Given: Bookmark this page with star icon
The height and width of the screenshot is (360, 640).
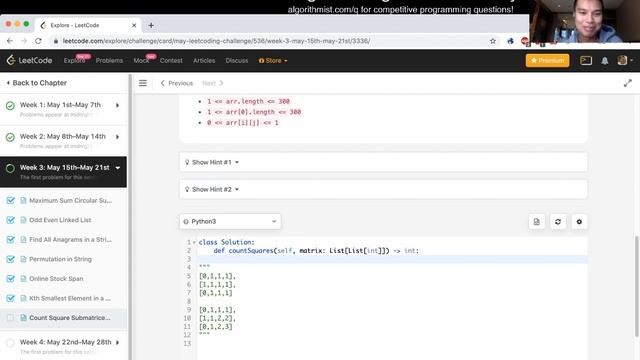Looking at the screenshot, I should (x=493, y=41).
